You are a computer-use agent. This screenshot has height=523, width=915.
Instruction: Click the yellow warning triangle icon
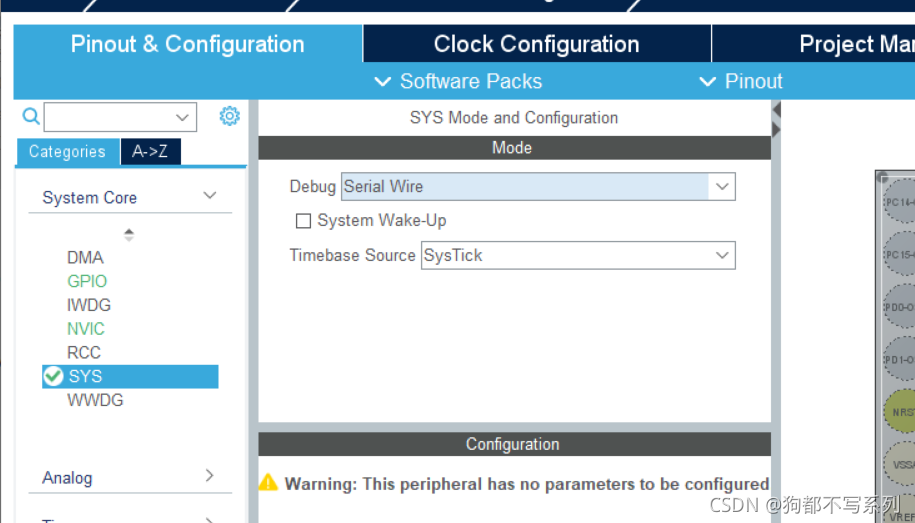[x=268, y=483]
